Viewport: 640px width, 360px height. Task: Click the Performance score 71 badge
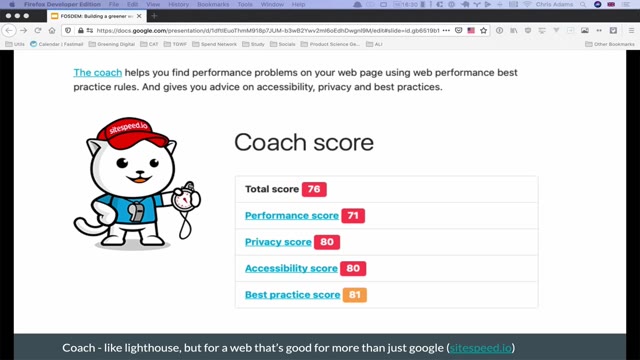pos(353,216)
